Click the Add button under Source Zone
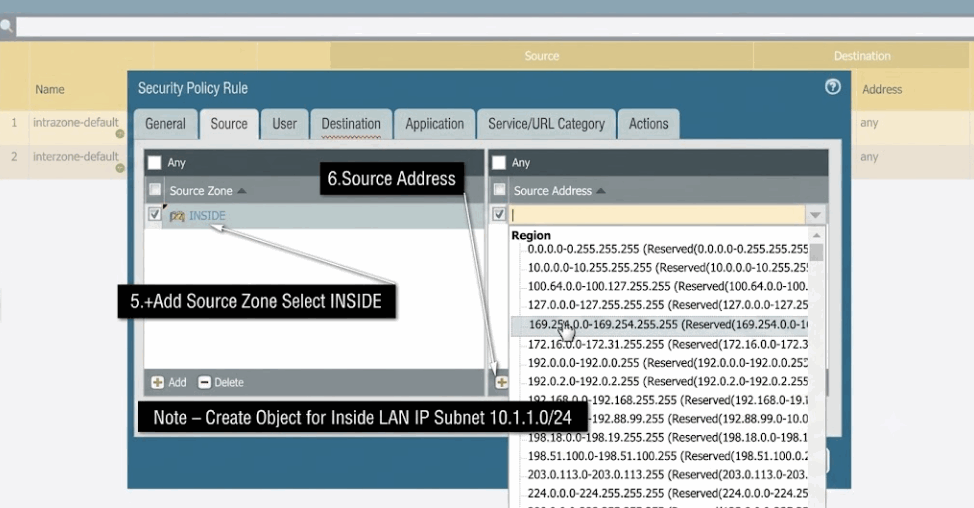This screenshot has width=974, height=508. [169, 383]
